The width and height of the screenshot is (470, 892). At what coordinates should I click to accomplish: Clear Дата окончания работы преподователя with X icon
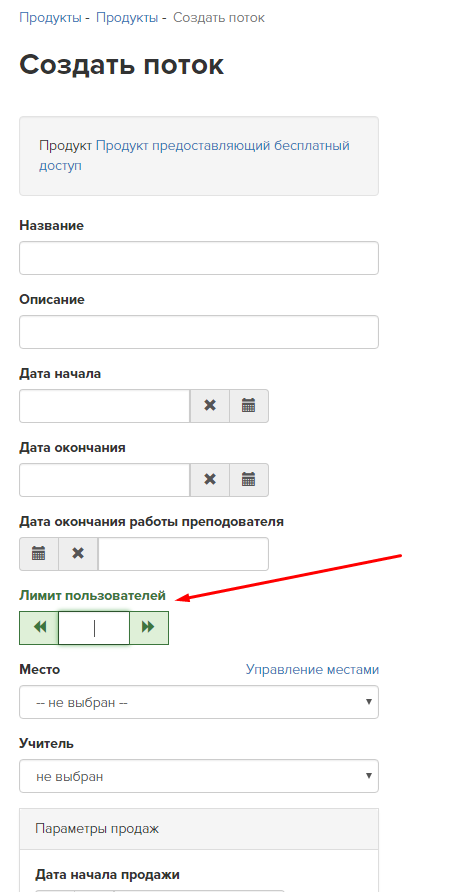[78, 554]
